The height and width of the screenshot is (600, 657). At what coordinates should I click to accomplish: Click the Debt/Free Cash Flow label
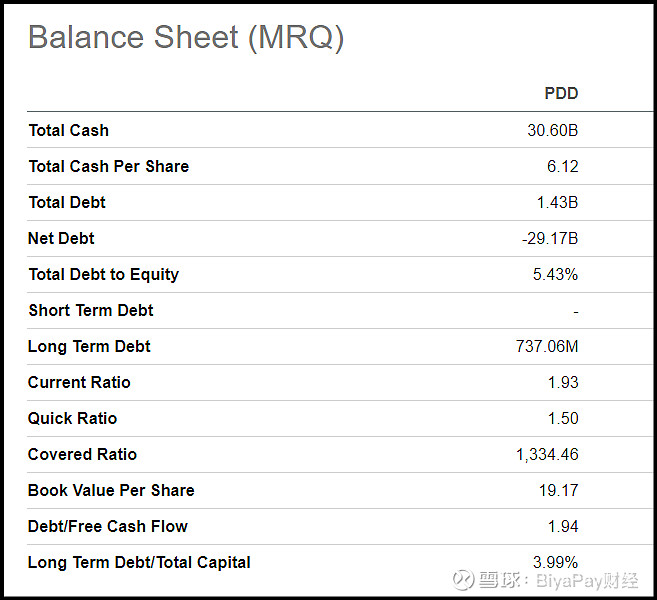108,527
